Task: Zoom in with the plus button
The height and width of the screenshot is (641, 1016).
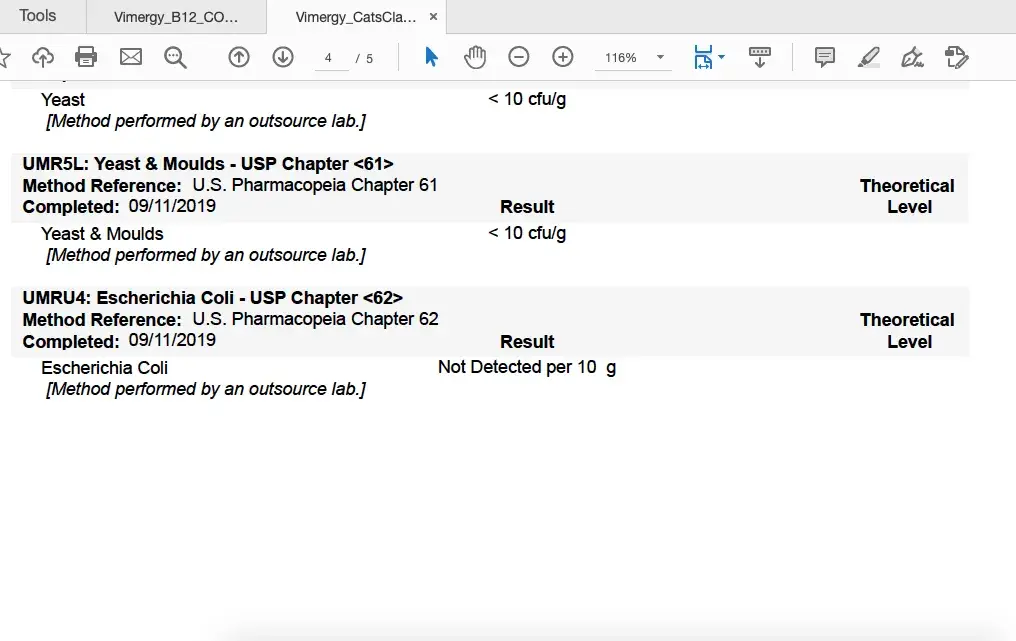Action: pos(563,57)
